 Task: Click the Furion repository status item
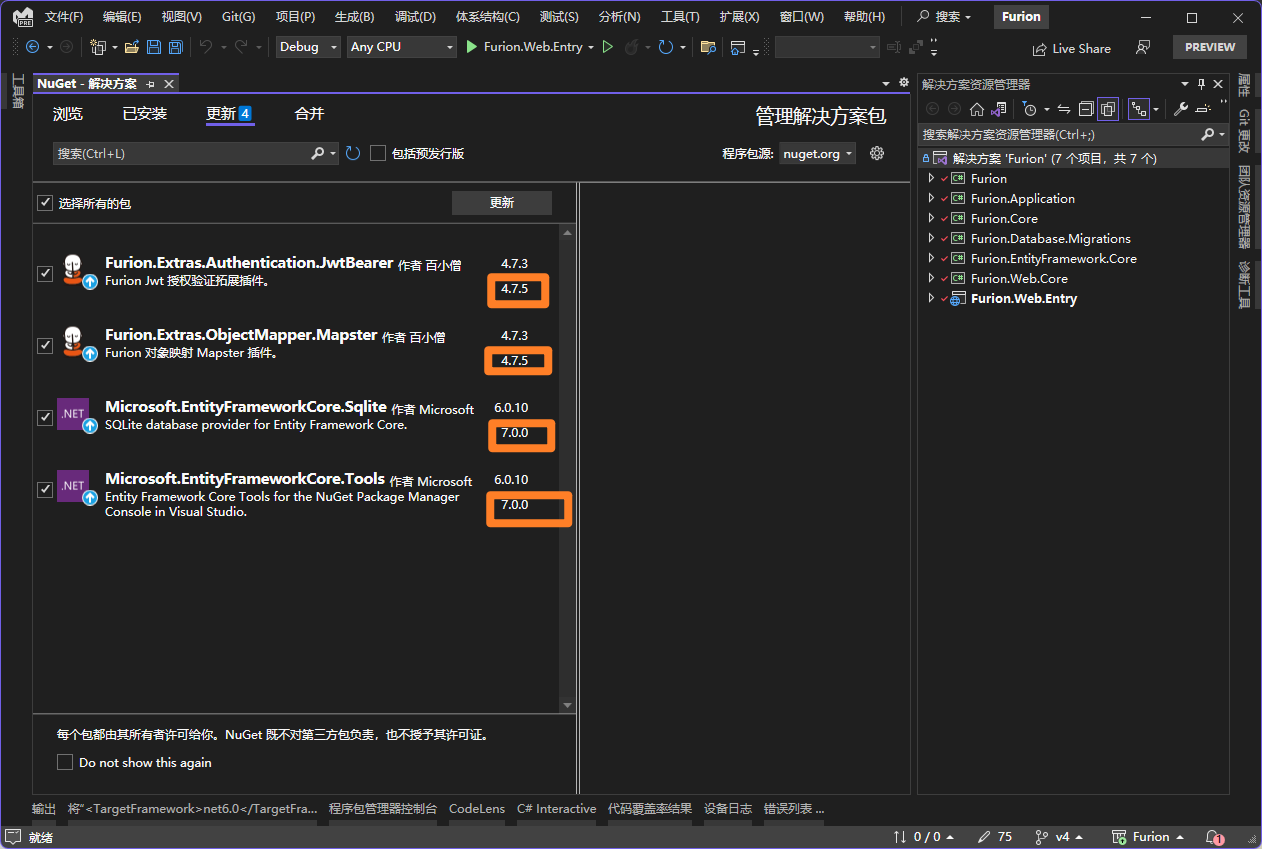click(1148, 837)
